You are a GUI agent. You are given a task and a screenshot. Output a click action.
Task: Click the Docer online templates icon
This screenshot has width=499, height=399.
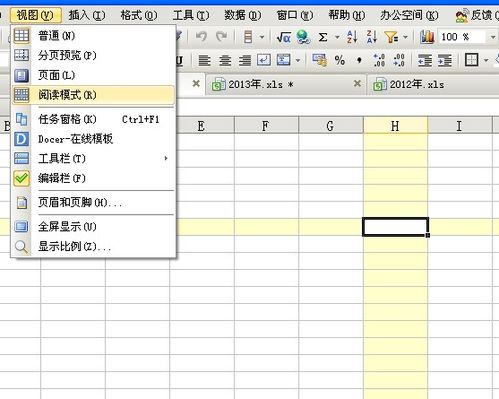point(21,139)
